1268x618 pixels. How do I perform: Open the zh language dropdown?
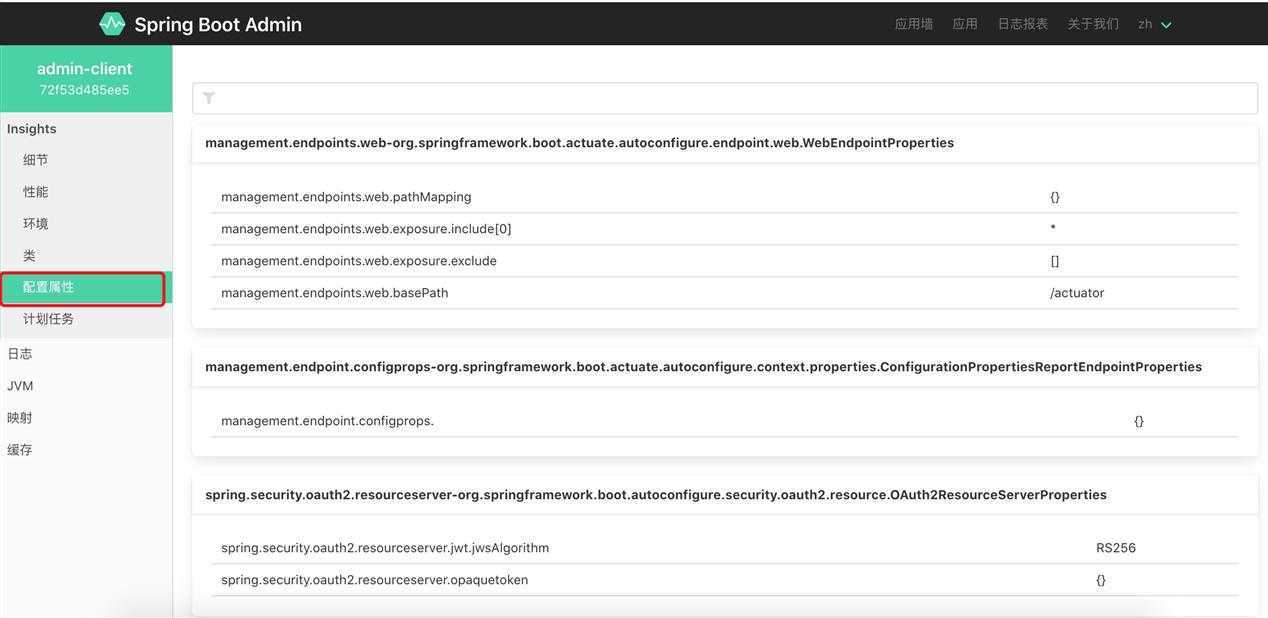tap(1154, 24)
